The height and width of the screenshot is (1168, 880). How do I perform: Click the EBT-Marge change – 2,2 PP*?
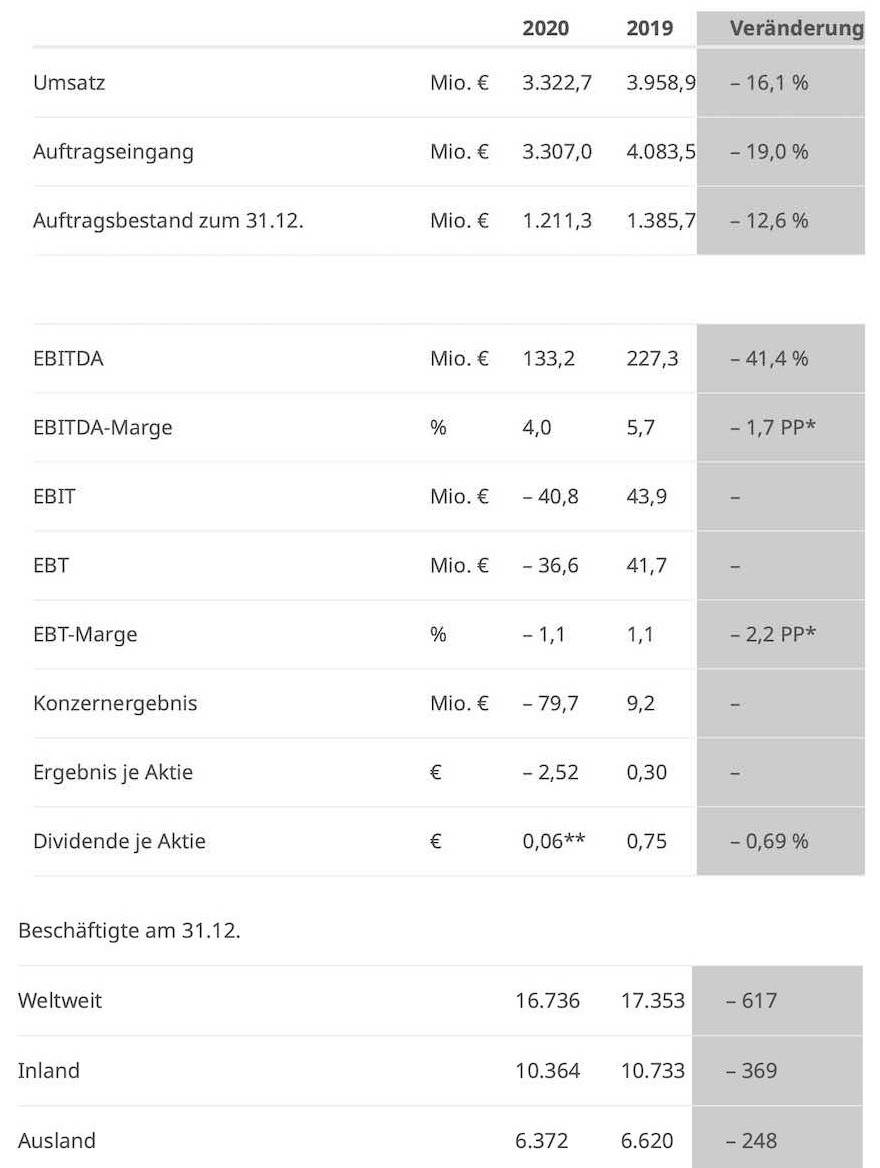point(772,634)
